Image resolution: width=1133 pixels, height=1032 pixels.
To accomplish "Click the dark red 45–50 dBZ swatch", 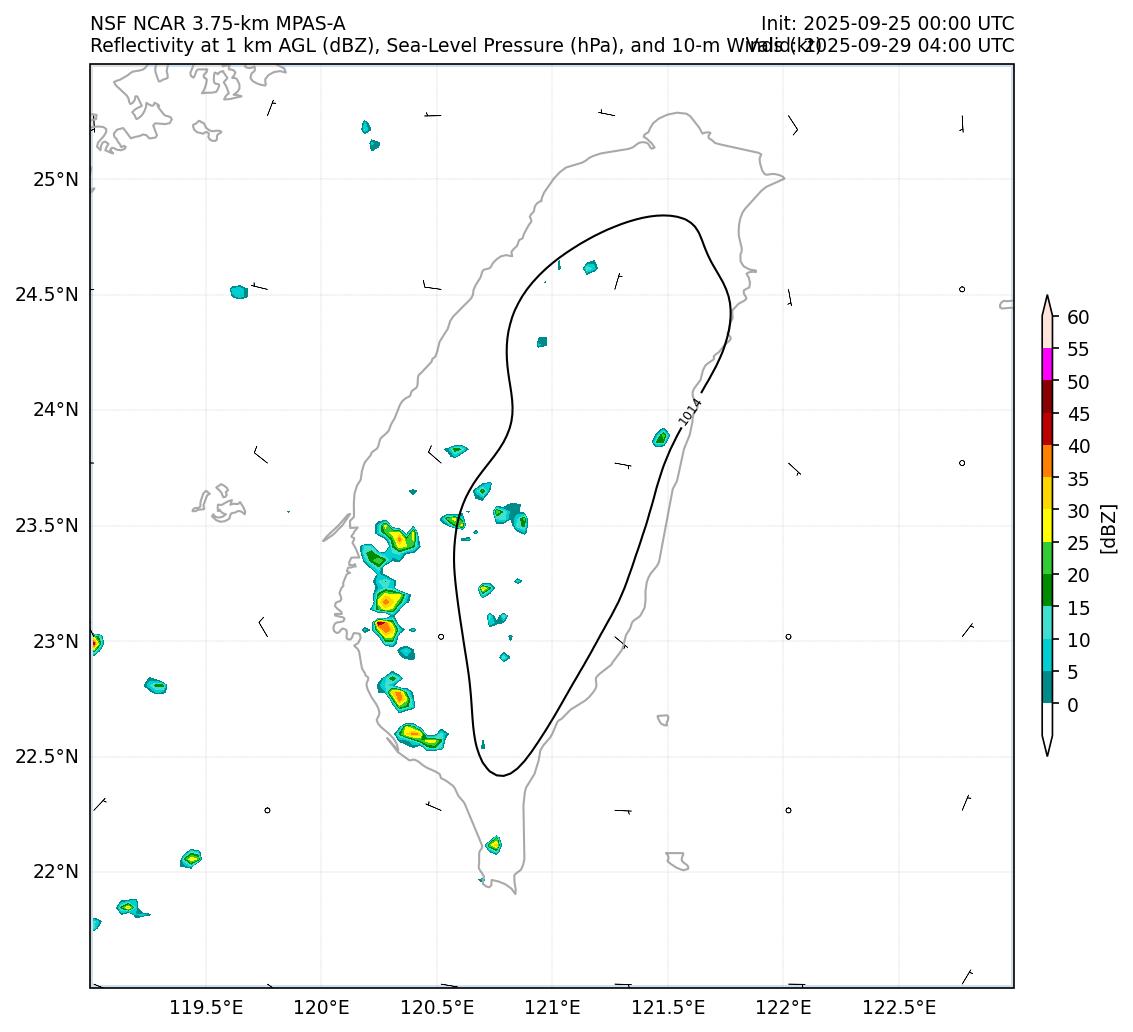I will 1047,396.
